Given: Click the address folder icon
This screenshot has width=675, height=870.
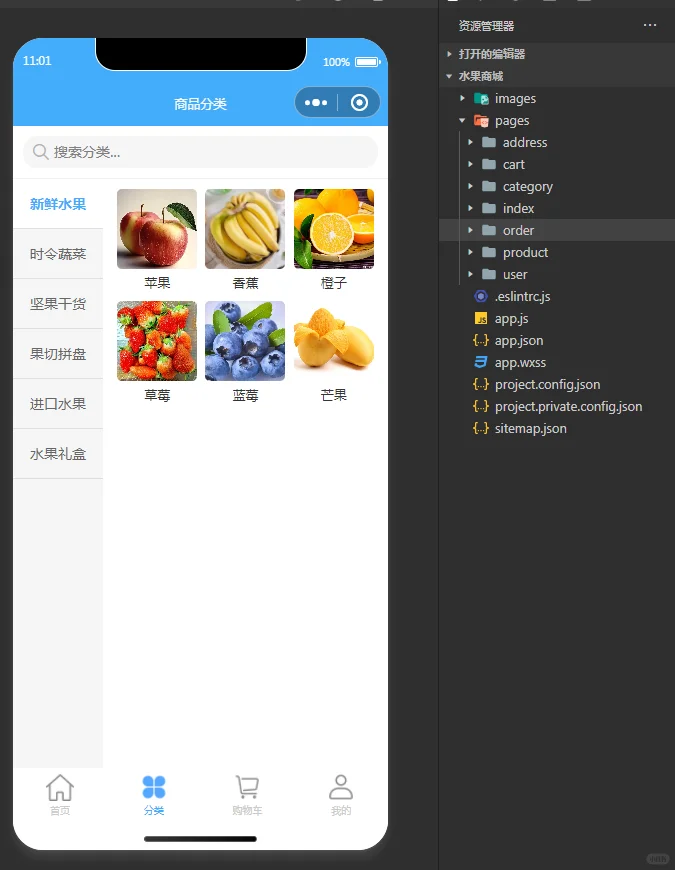Looking at the screenshot, I should (489, 143).
